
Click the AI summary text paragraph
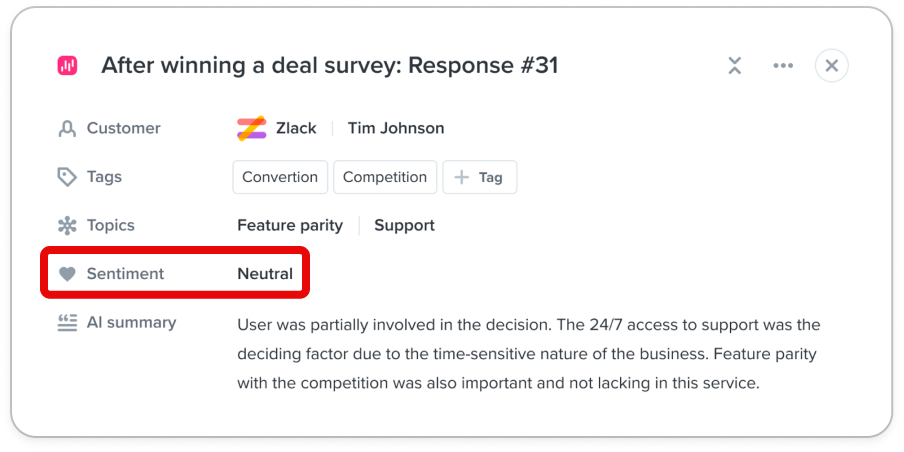[x=529, y=353]
